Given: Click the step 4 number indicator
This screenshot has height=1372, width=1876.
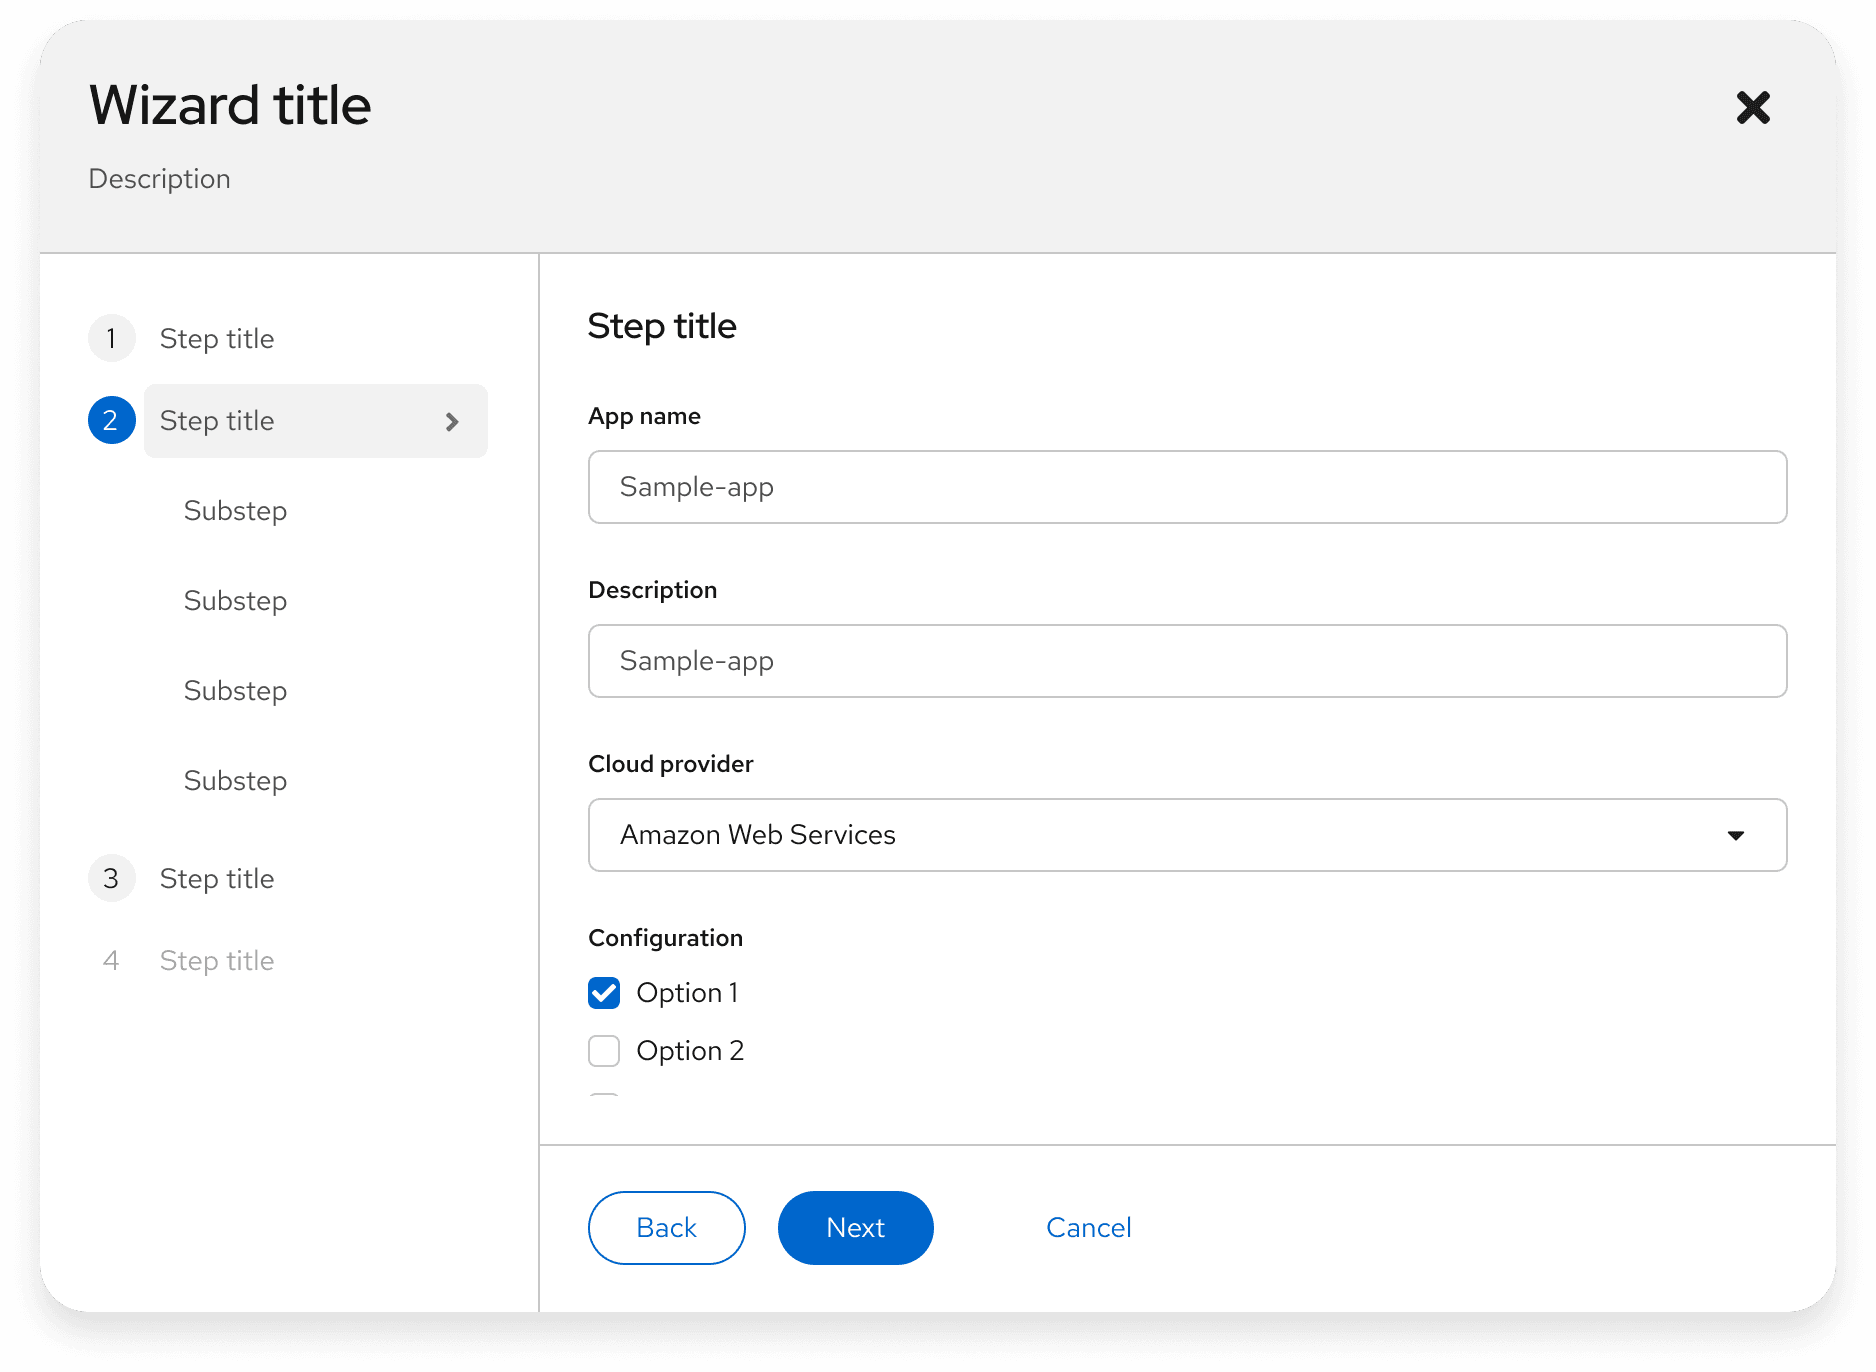Looking at the screenshot, I should pyautogui.click(x=111, y=960).
